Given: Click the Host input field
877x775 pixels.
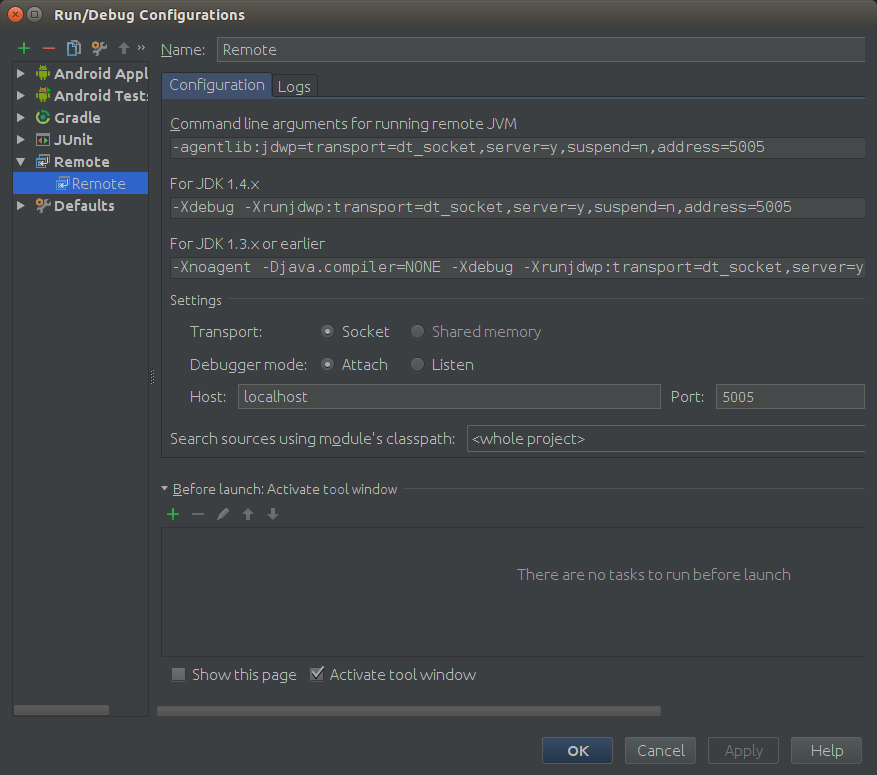Looking at the screenshot, I should 448,396.
